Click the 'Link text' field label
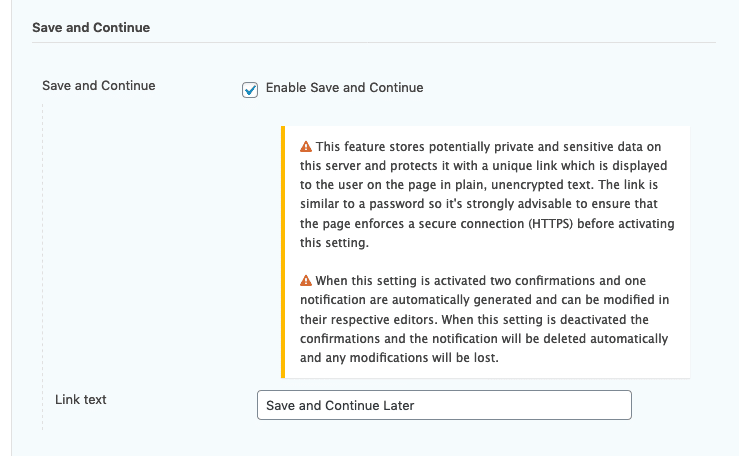Viewport: 739px width, 456px height. (81, 399)
